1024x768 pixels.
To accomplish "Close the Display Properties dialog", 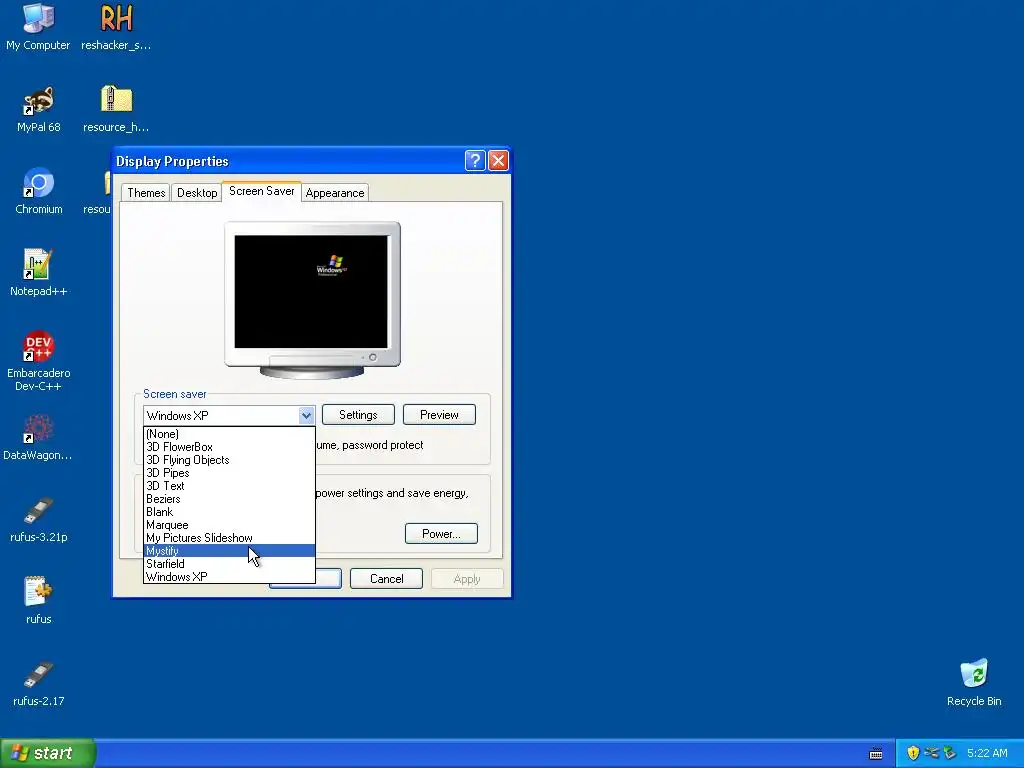I will coord(498,161).
